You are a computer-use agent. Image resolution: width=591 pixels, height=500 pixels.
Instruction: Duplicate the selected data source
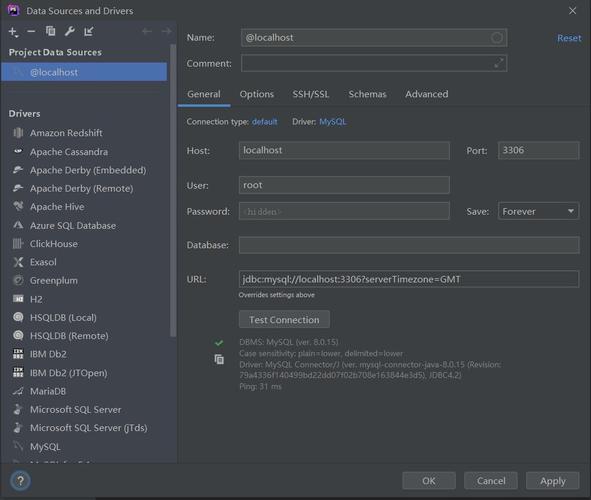(51, 31)
